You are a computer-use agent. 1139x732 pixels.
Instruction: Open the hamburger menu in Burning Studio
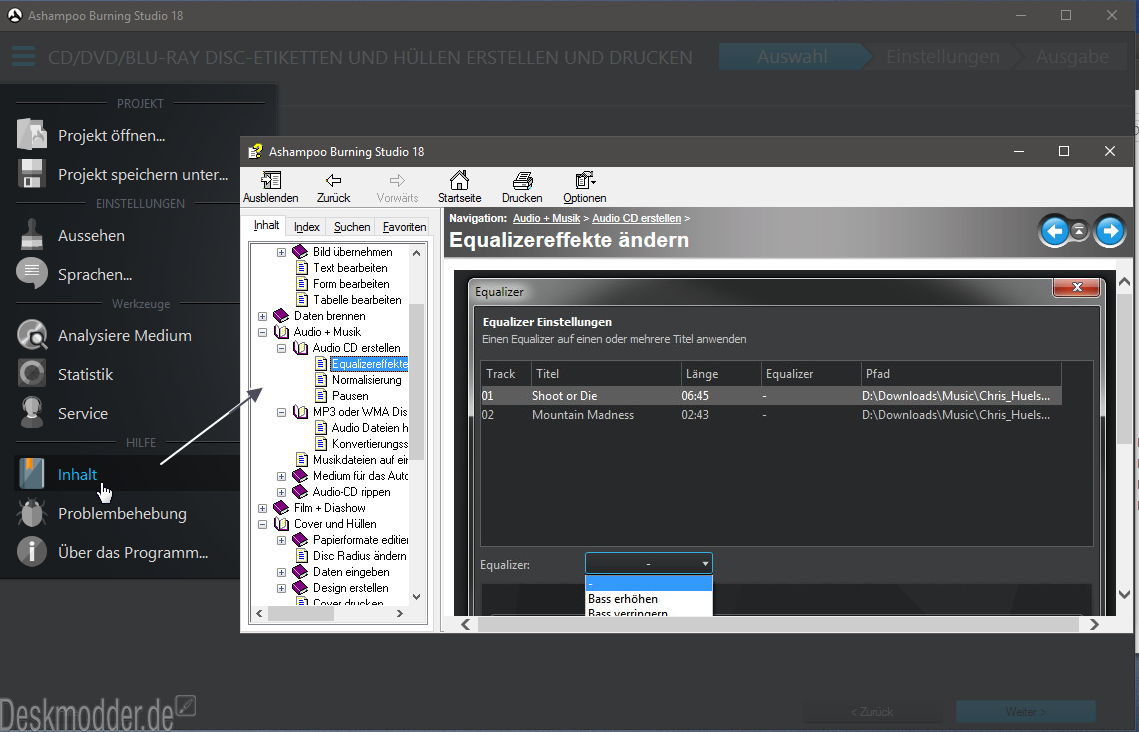(x=23, y=57)
